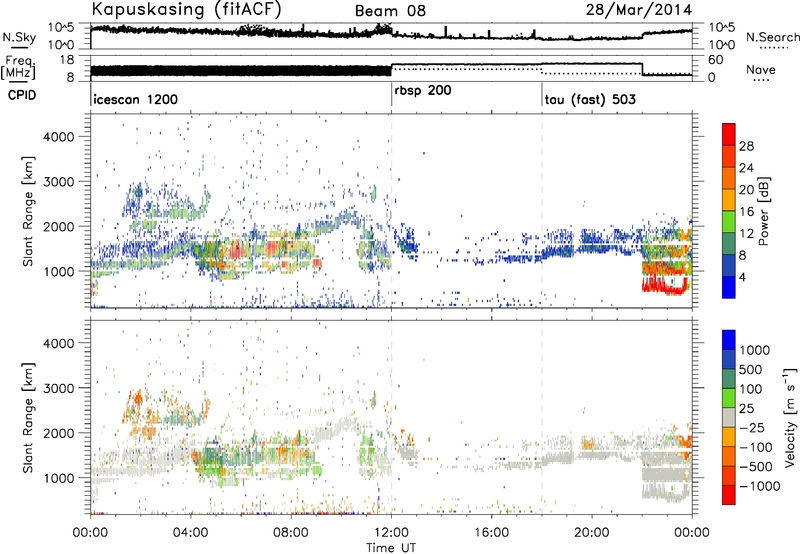800x554 pixels.
Task: Click the '20:00' time axis tick label
Action: pyautogui.click(x=592, y=533)
